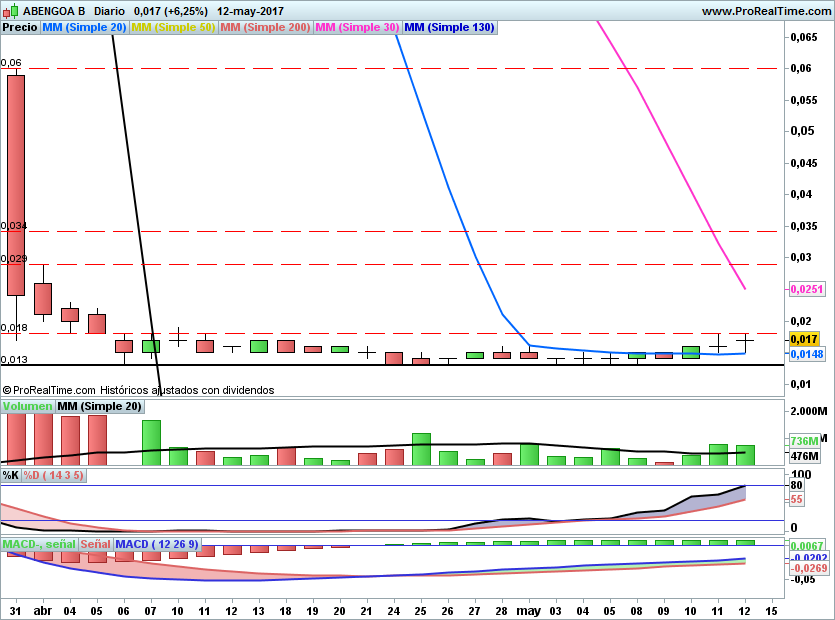
Task: Click the MACD - señal histogram label
Action: coord(38,544)
